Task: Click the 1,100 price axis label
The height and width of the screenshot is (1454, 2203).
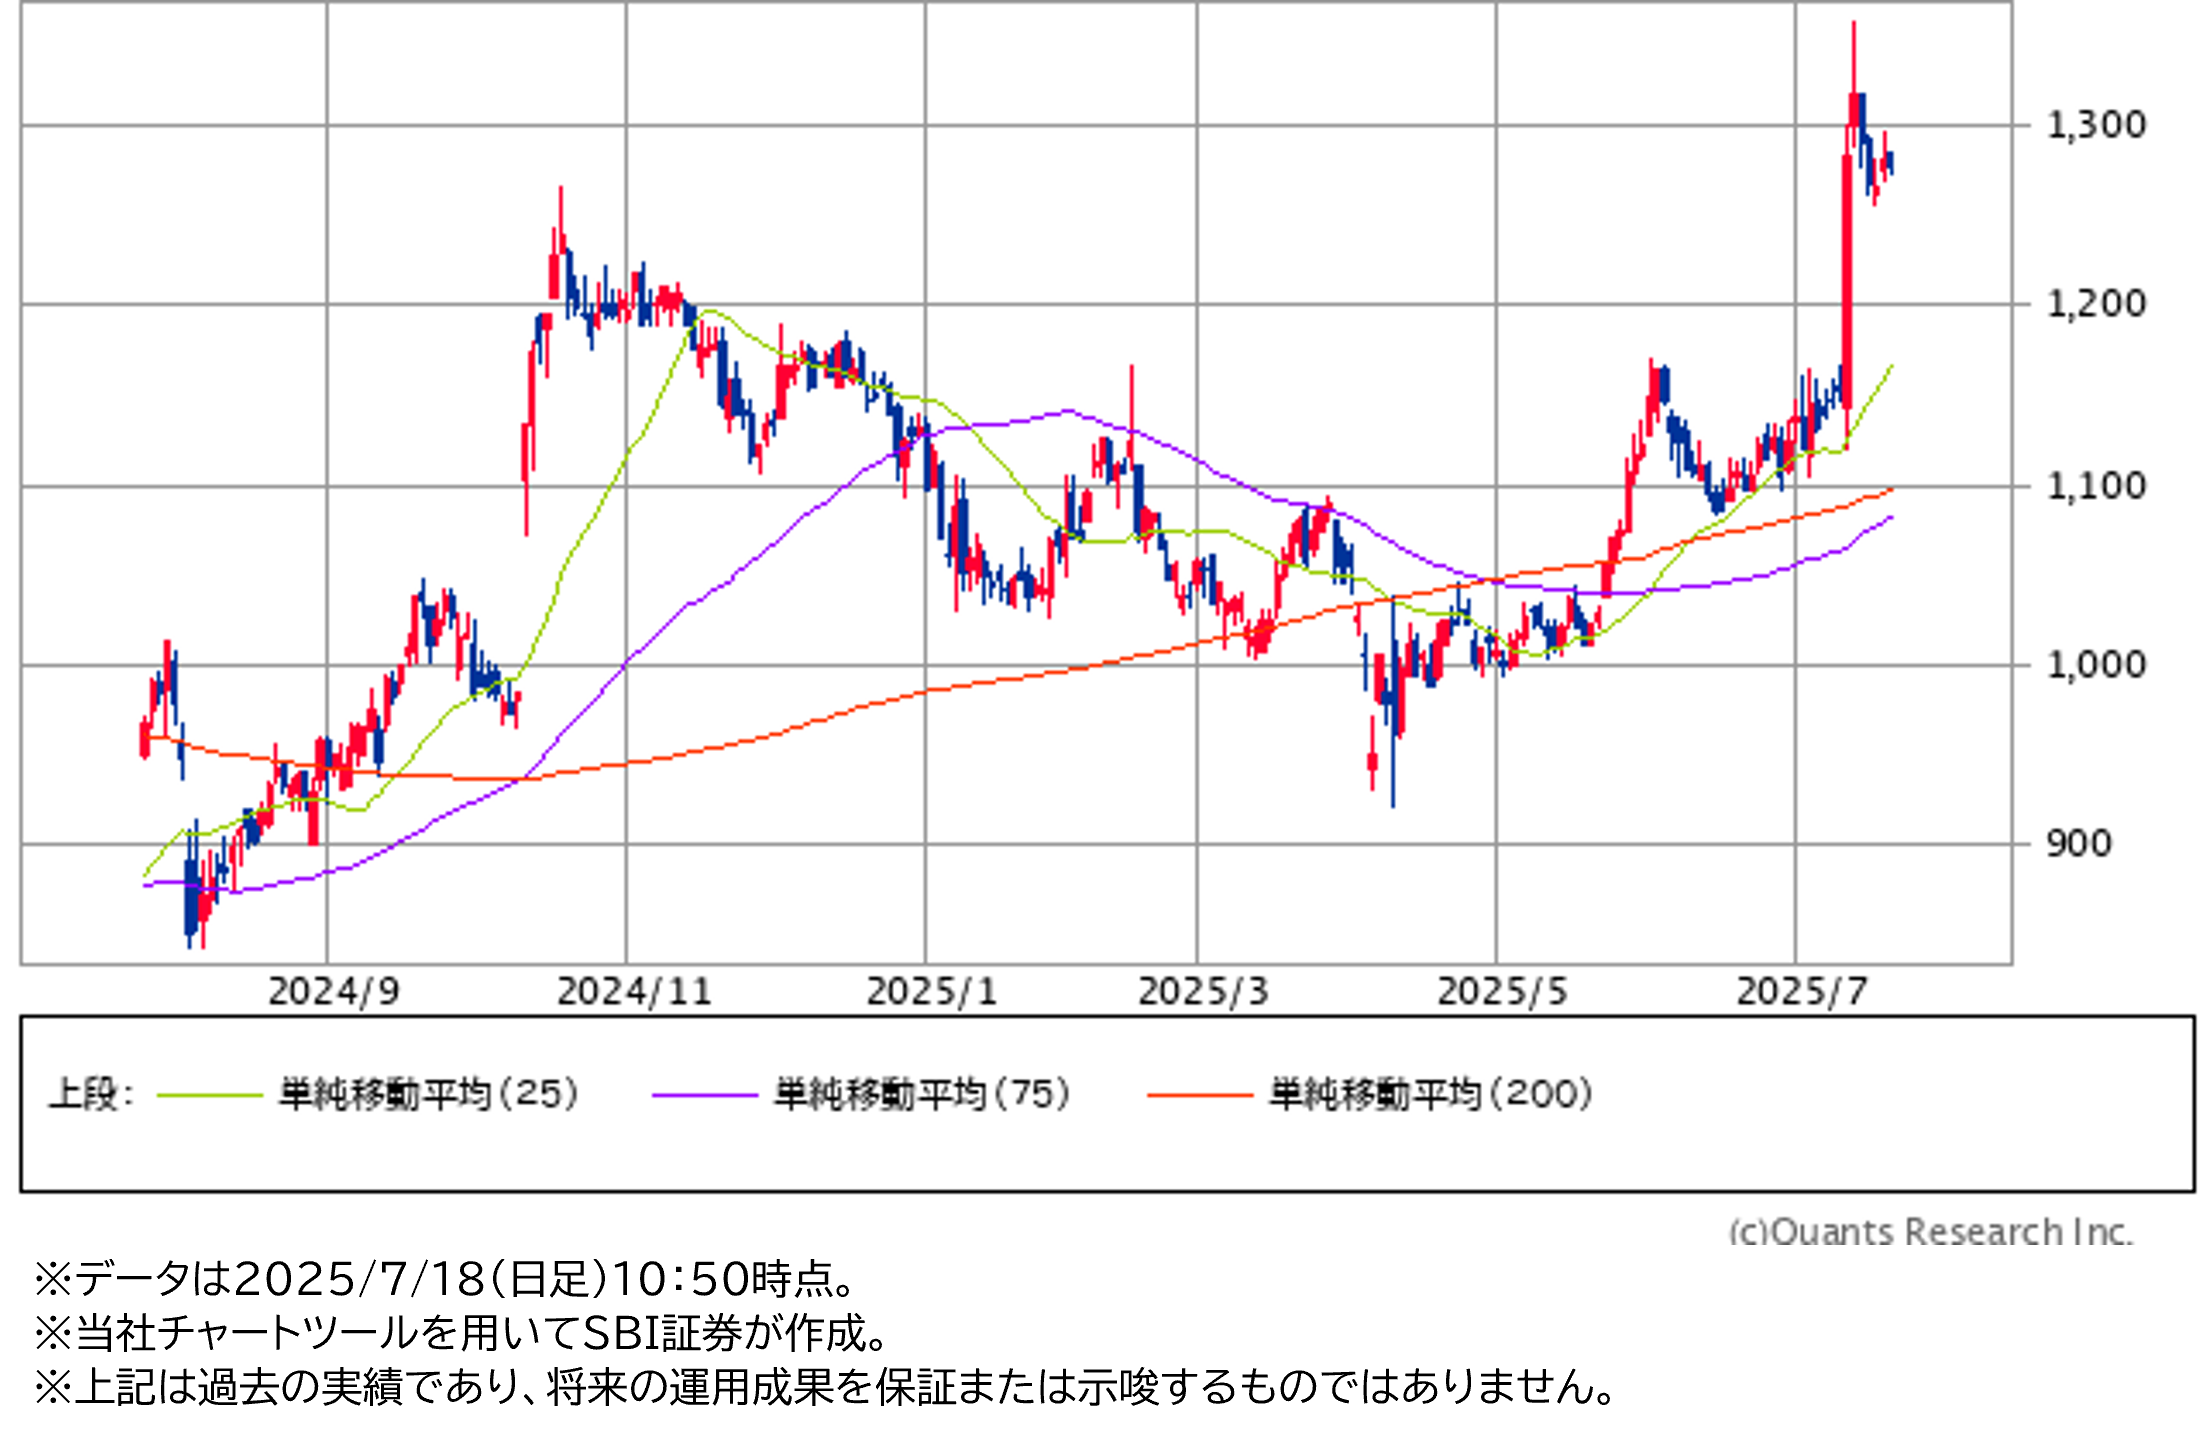Action: click(x=2096, y=487)
